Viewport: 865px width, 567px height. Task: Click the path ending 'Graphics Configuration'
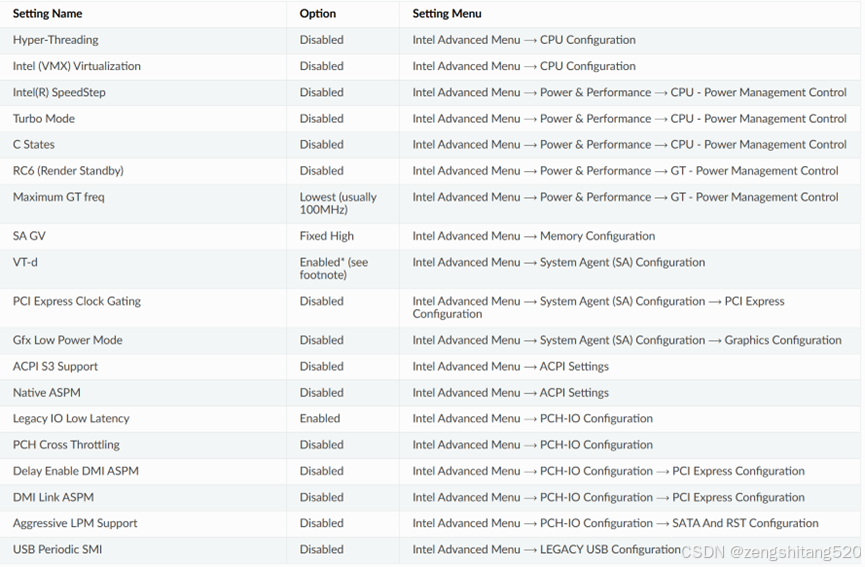(x=627, y=340)
